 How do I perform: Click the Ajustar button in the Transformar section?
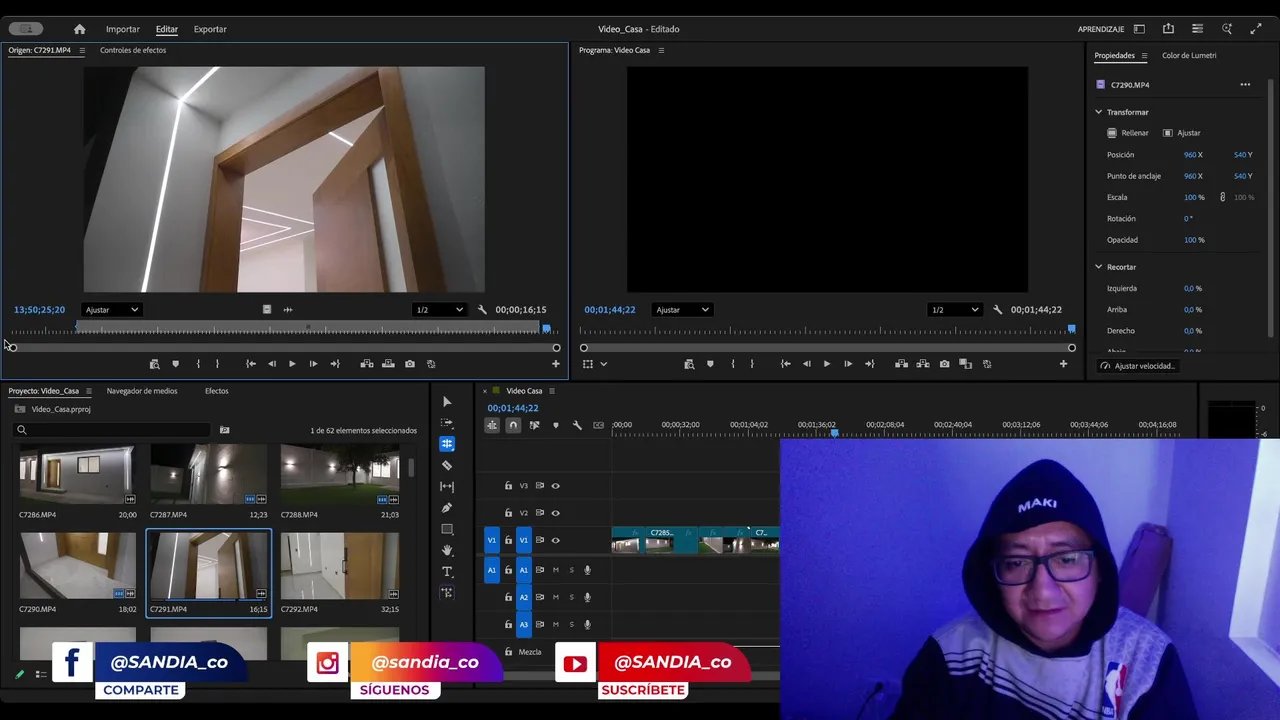pyautogui.click(x=1181, y=133)
